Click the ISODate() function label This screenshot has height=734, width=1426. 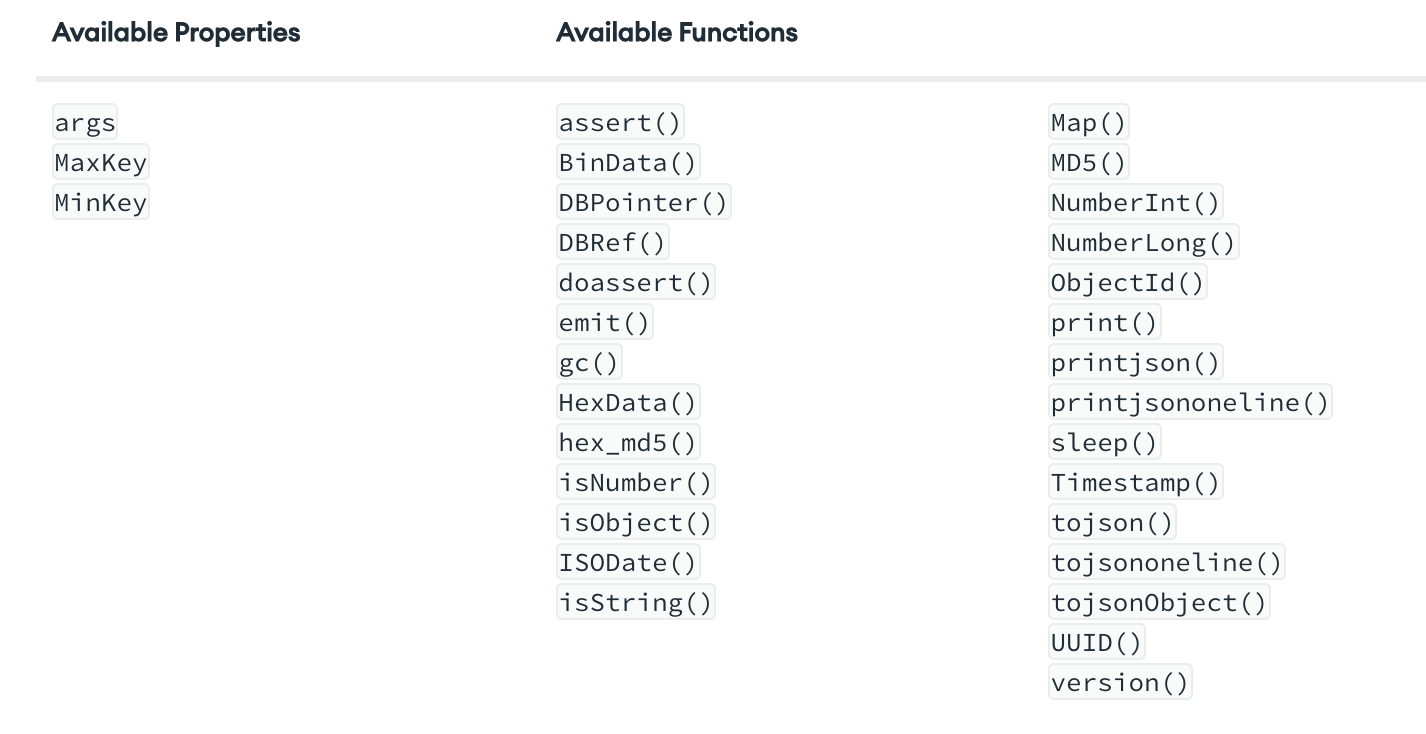pos(628,563)
